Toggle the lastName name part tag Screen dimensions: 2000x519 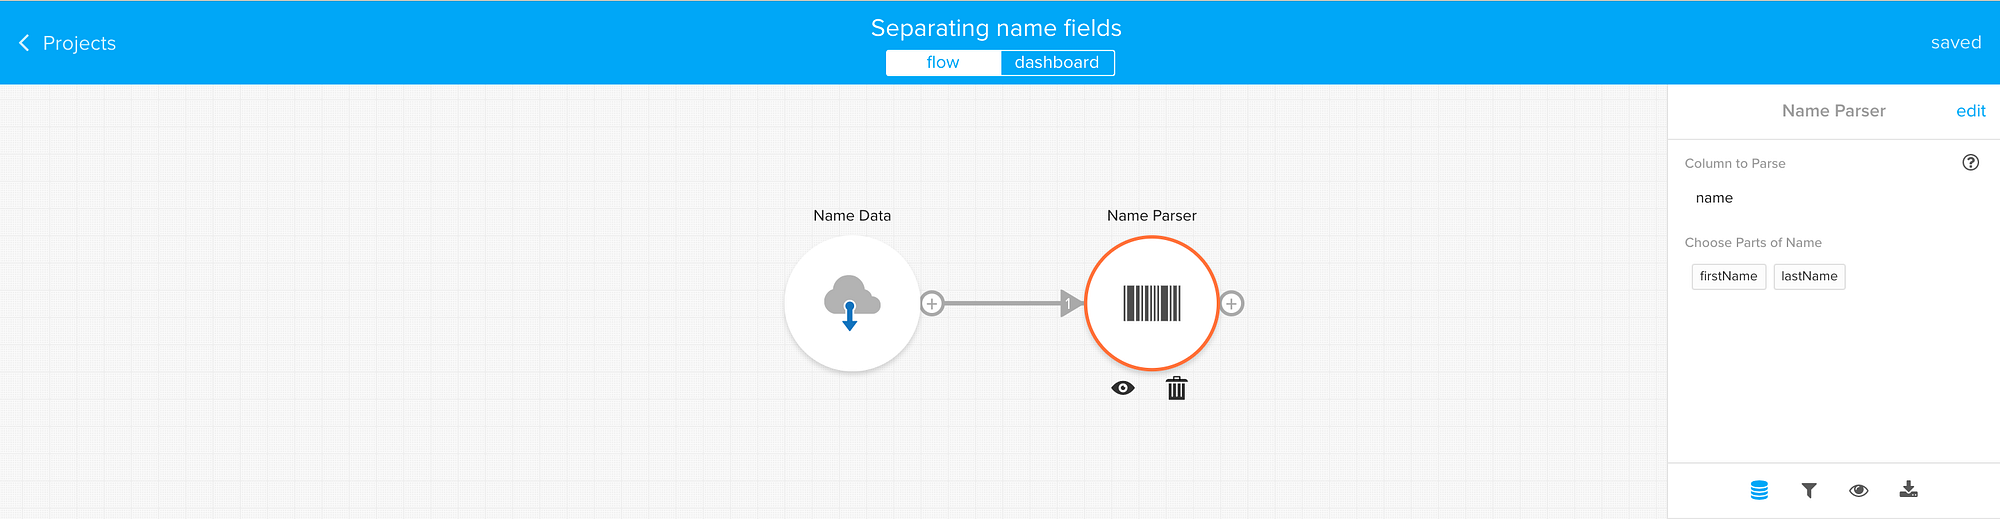coord(1808,277)
